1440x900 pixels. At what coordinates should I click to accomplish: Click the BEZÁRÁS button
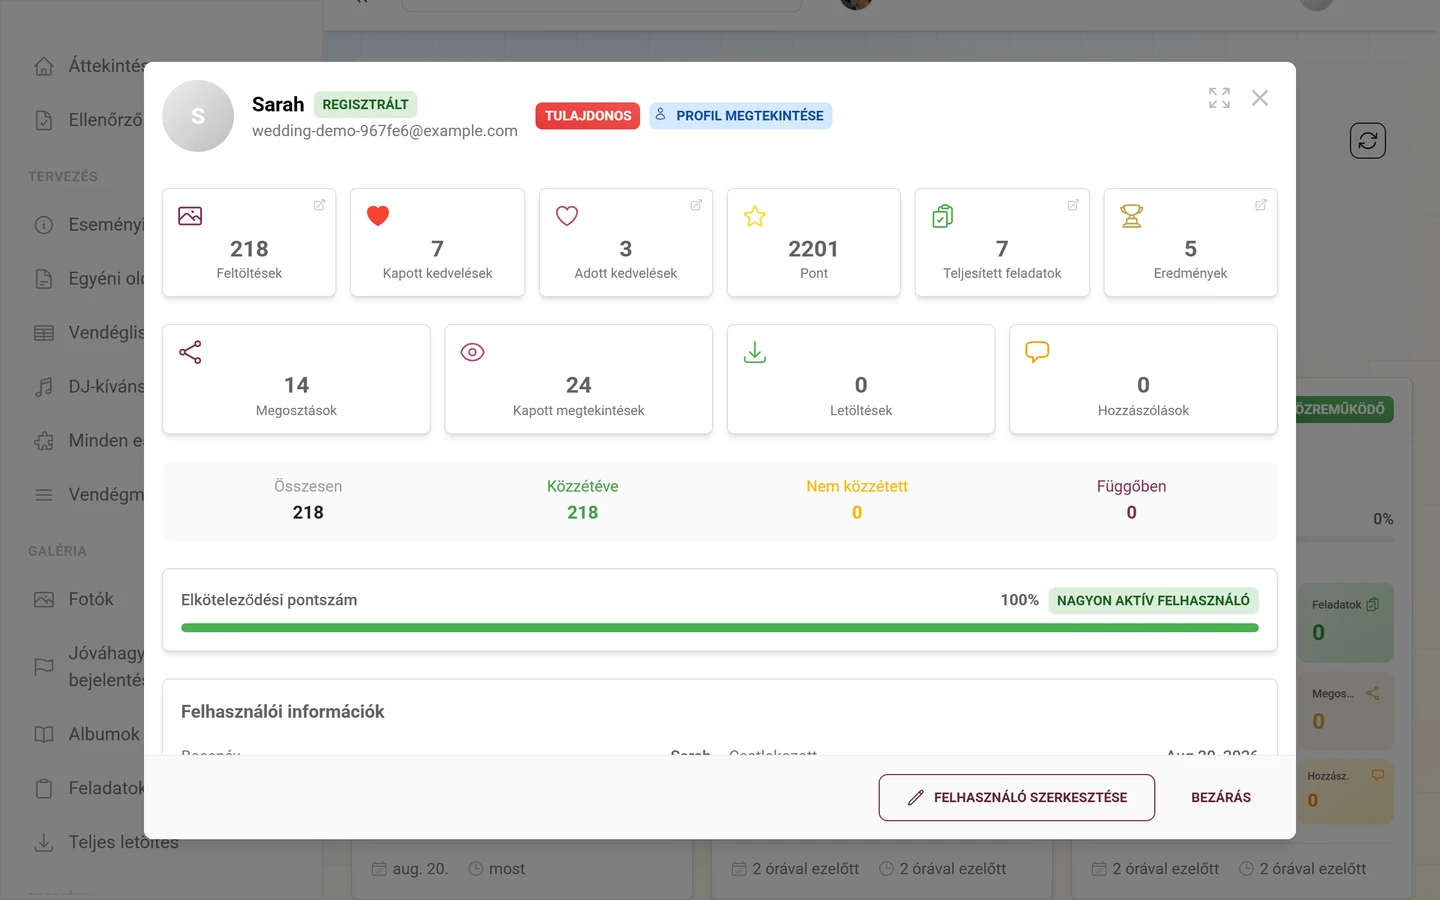tap(1221, 798)
